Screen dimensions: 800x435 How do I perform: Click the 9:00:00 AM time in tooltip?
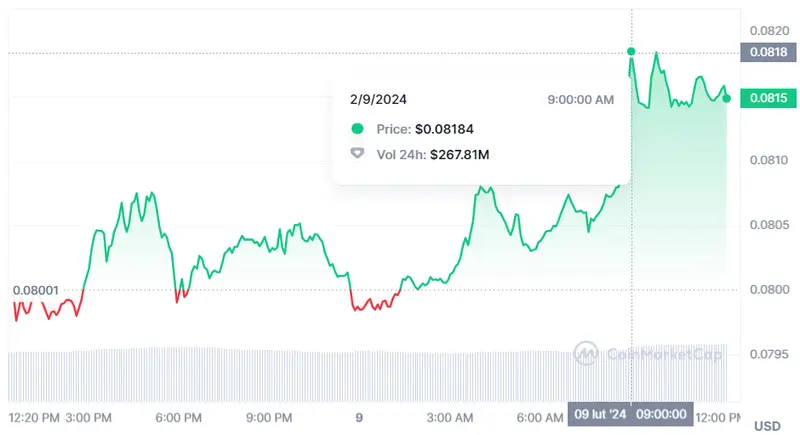click(x=581, y=99)
